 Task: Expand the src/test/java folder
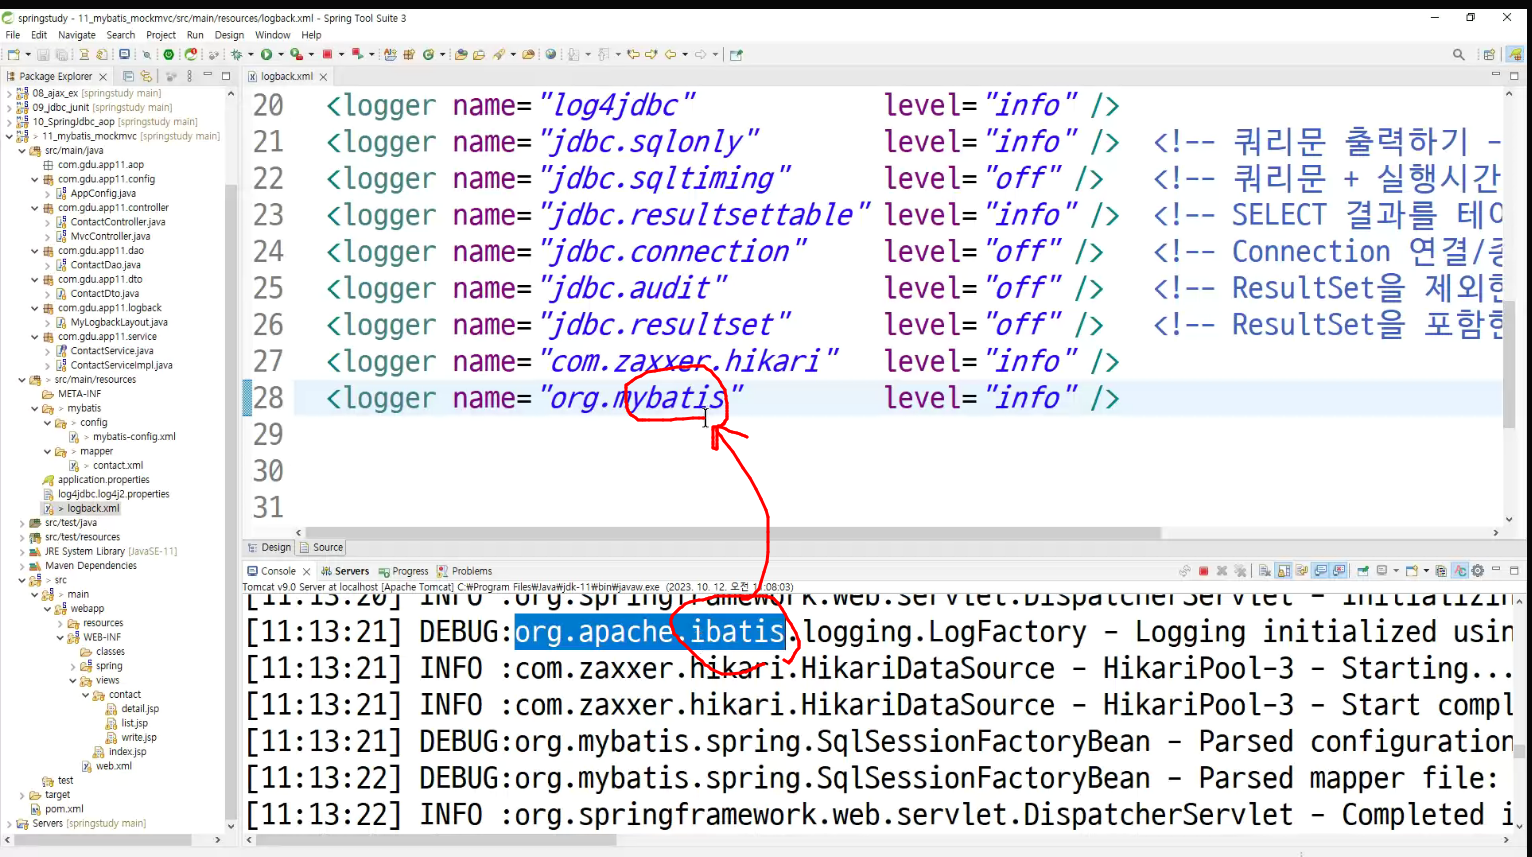click(22, 523)
